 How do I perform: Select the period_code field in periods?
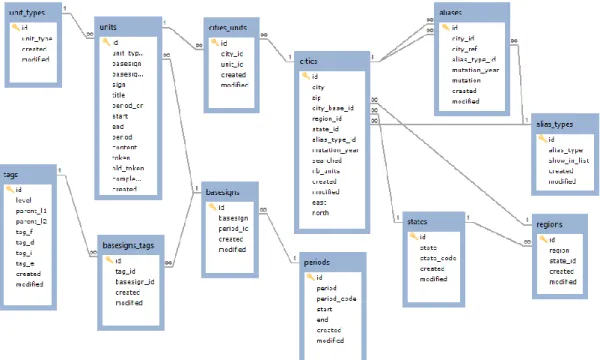[x=336, y=298]
